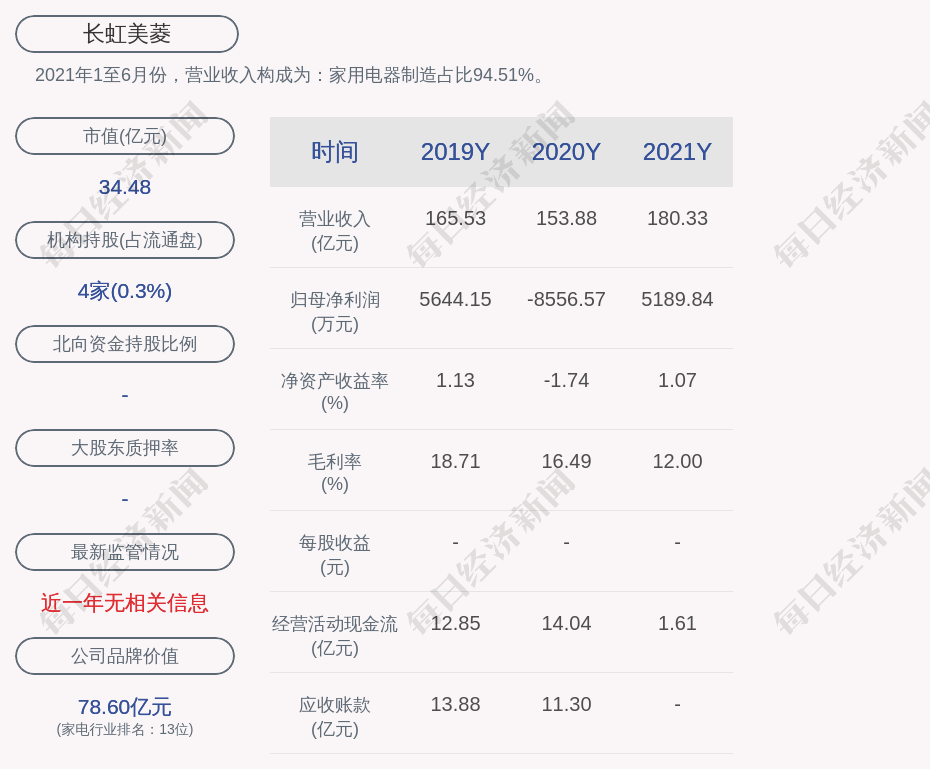Select the 14.04 cash flow cell
930x769 pixels.
tap(566, 623)
